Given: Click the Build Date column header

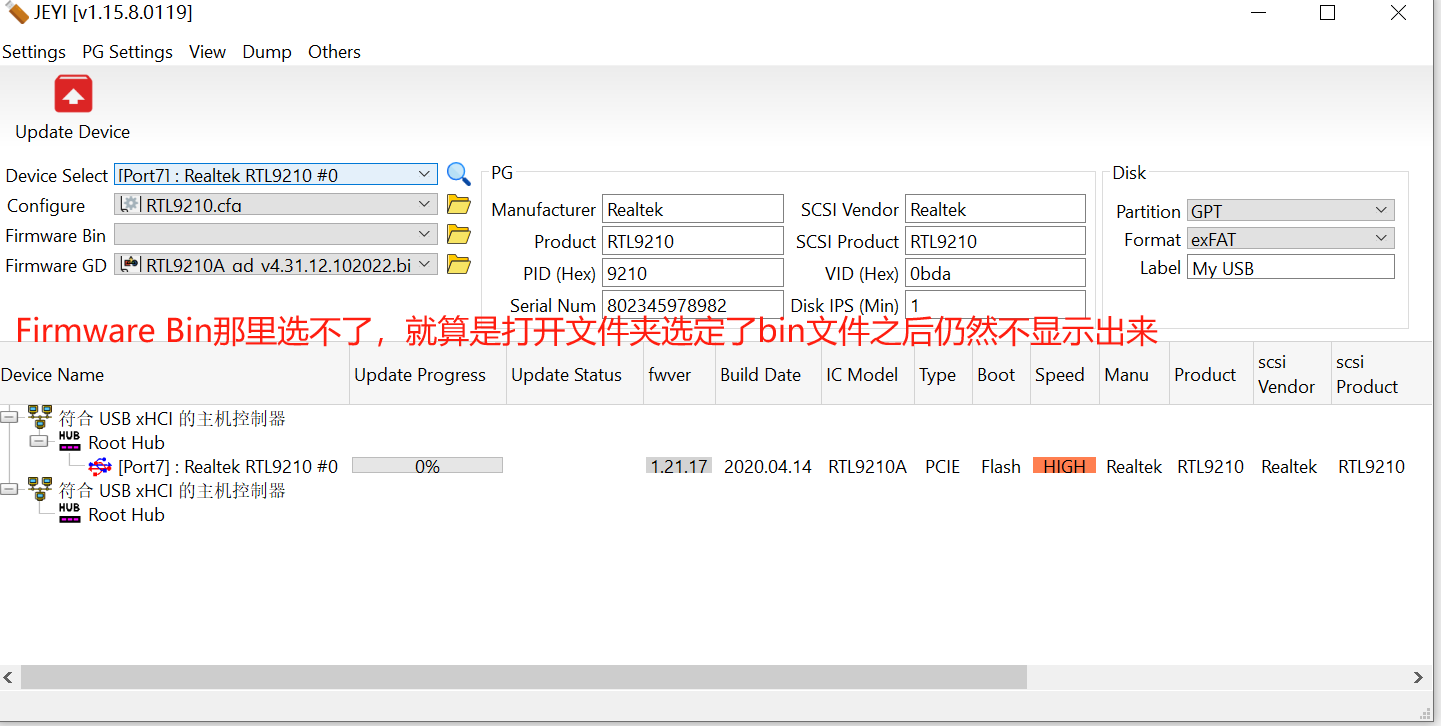Looking at the screenshot, I should click(x=767, y=374).
